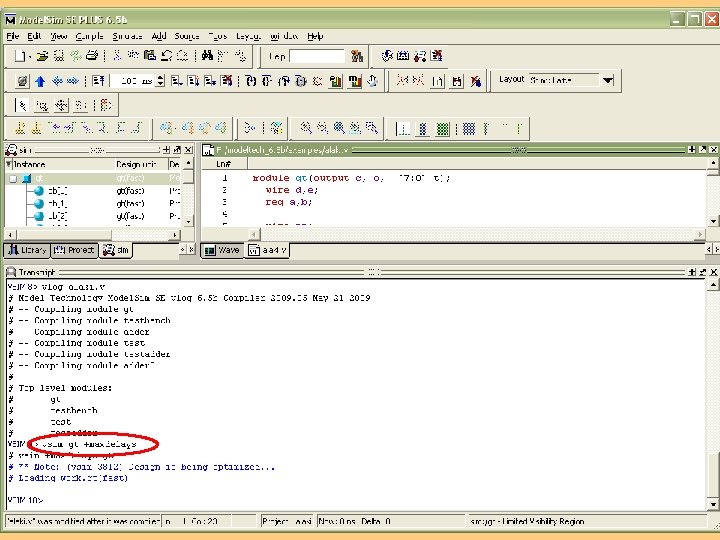Image resolution: width=720 pixels, height=540 pixels.
Task: Click the search icon next to Help field
Action: point(357,56)
